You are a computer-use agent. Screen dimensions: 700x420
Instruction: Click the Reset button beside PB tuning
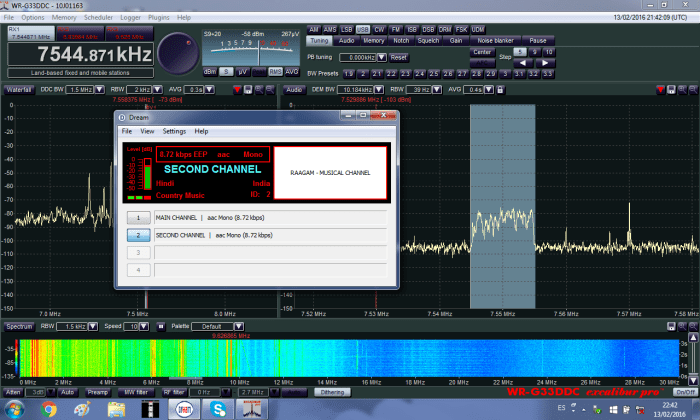point(398,58)
